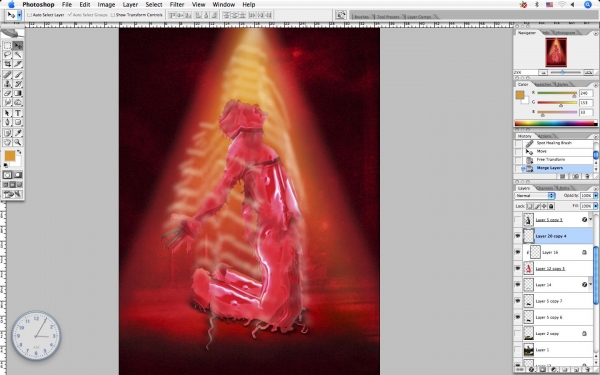
Task: Click the Navigator zoom in button
Action: (588, 72)
